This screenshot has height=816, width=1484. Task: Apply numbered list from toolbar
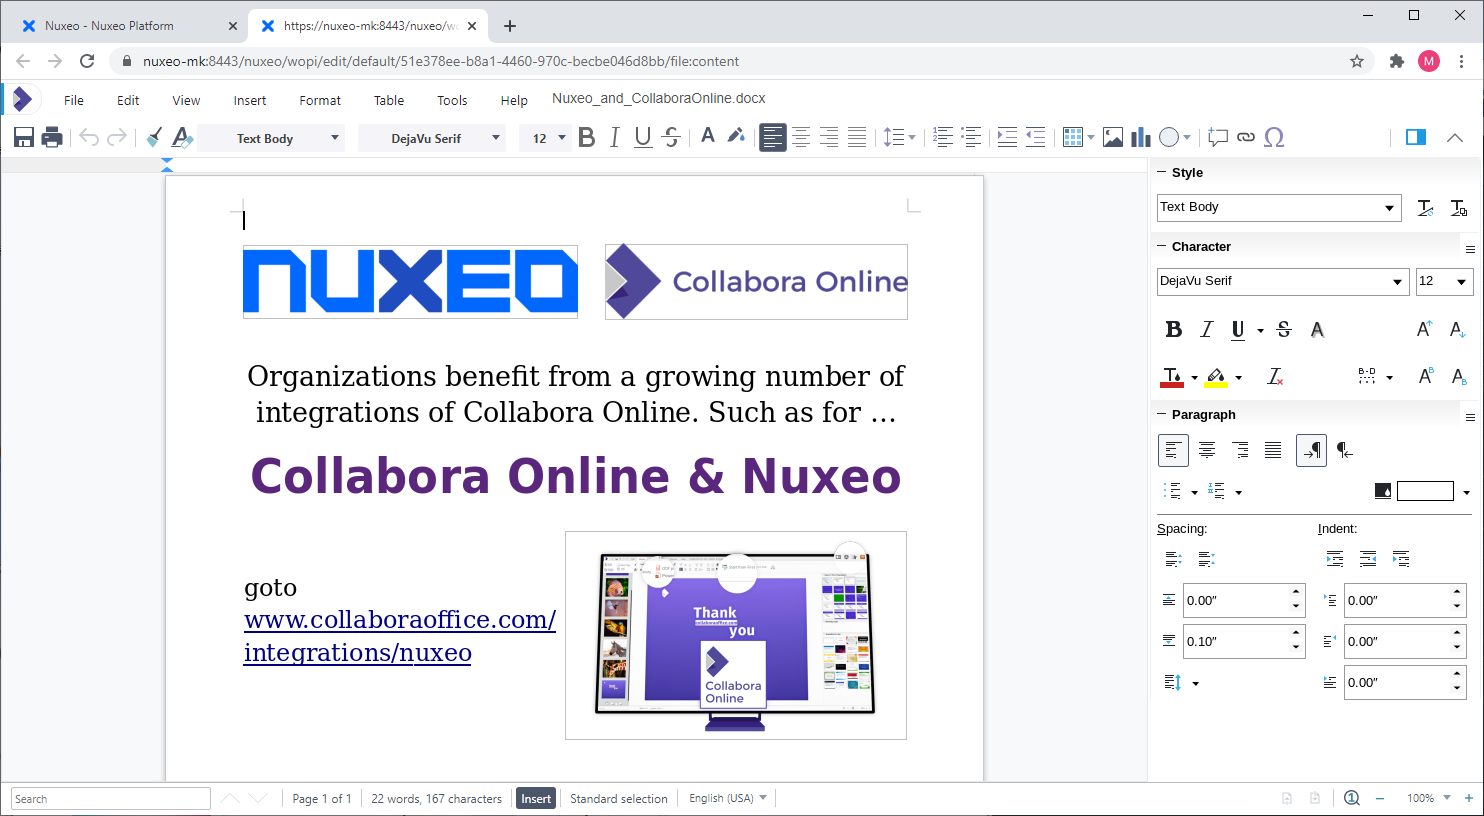(943, 138)
